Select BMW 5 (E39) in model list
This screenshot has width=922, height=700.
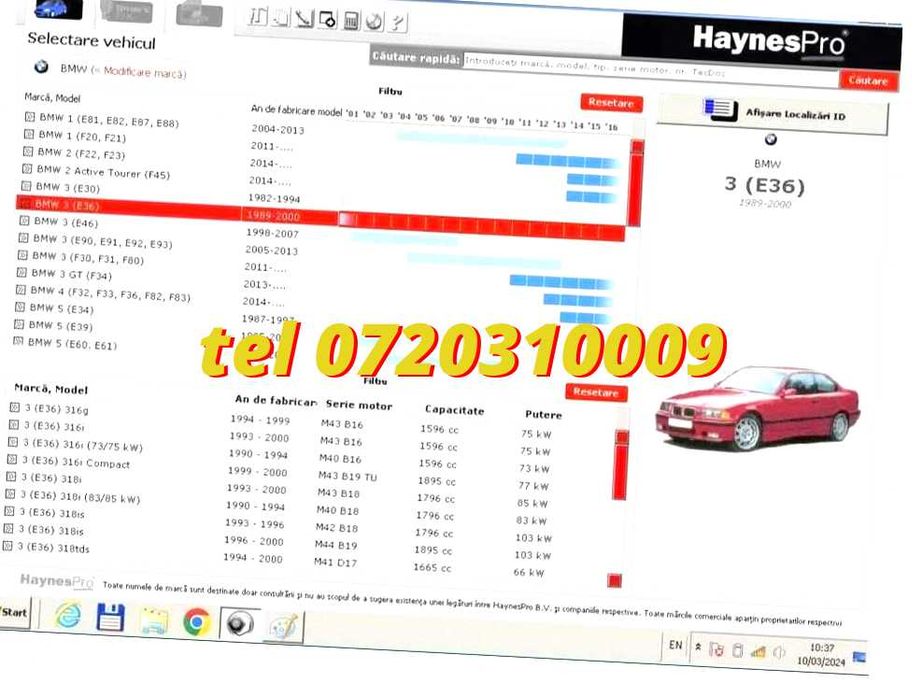(x=61, y=325)
